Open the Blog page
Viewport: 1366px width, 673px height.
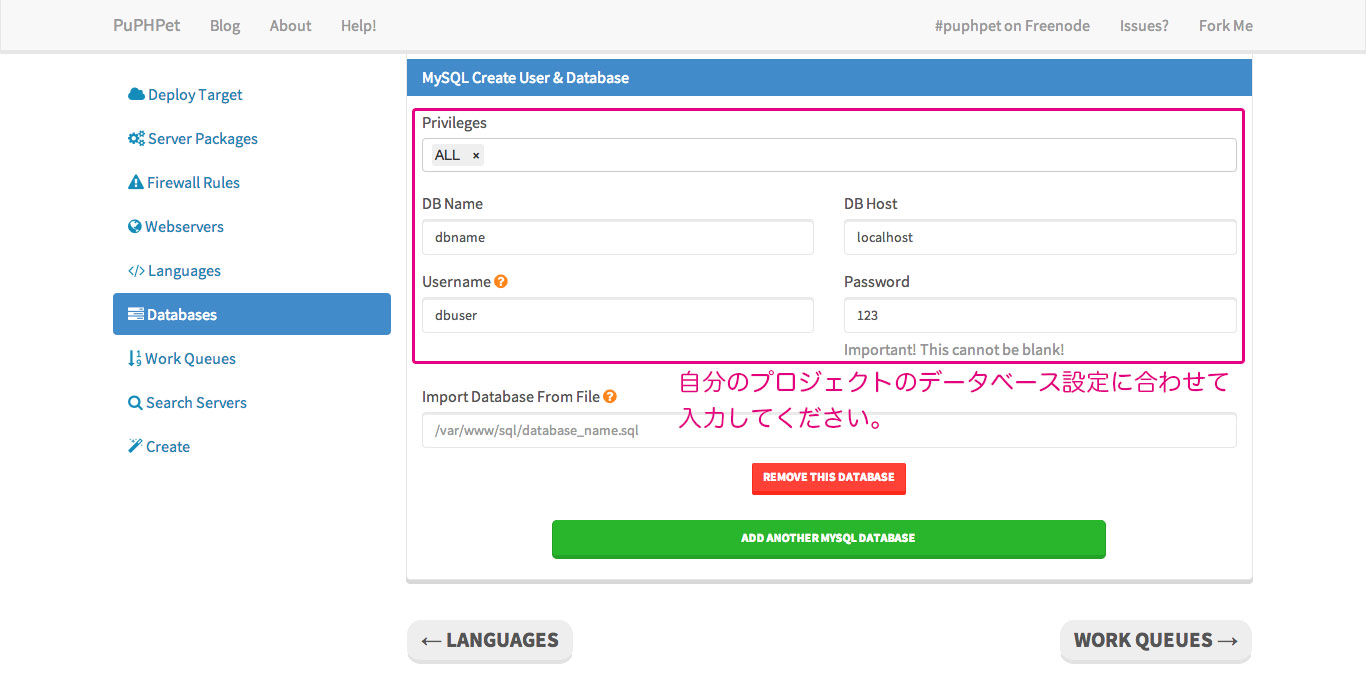[225, 26]
